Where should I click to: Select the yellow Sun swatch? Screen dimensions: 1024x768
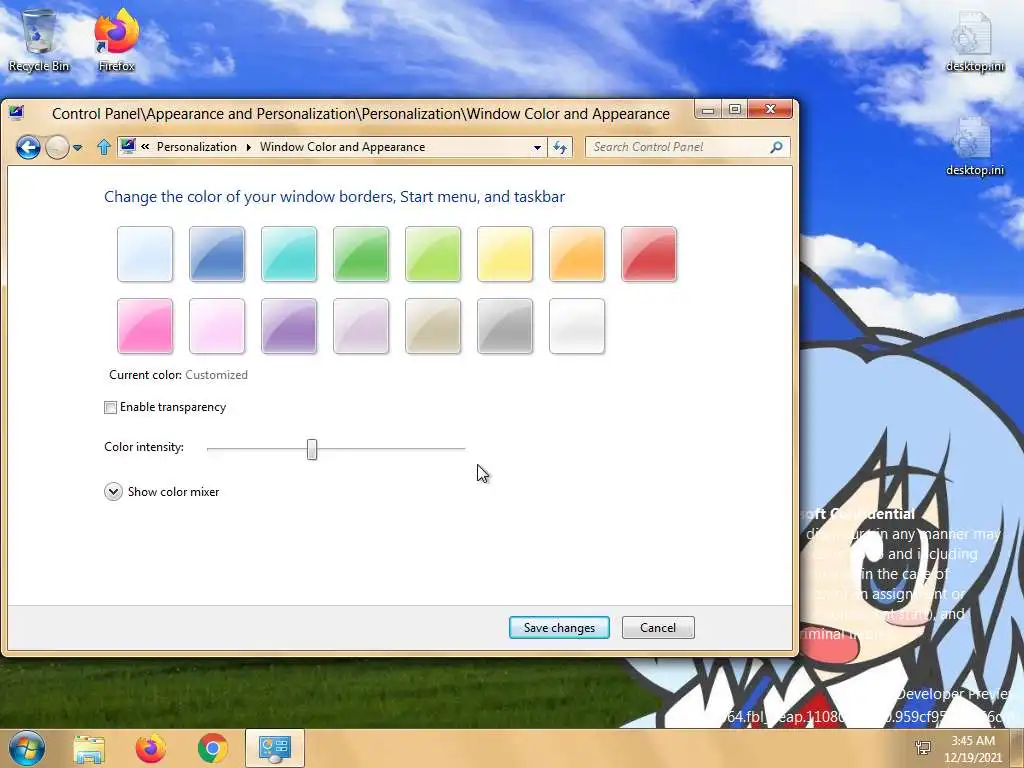(505, 254)
